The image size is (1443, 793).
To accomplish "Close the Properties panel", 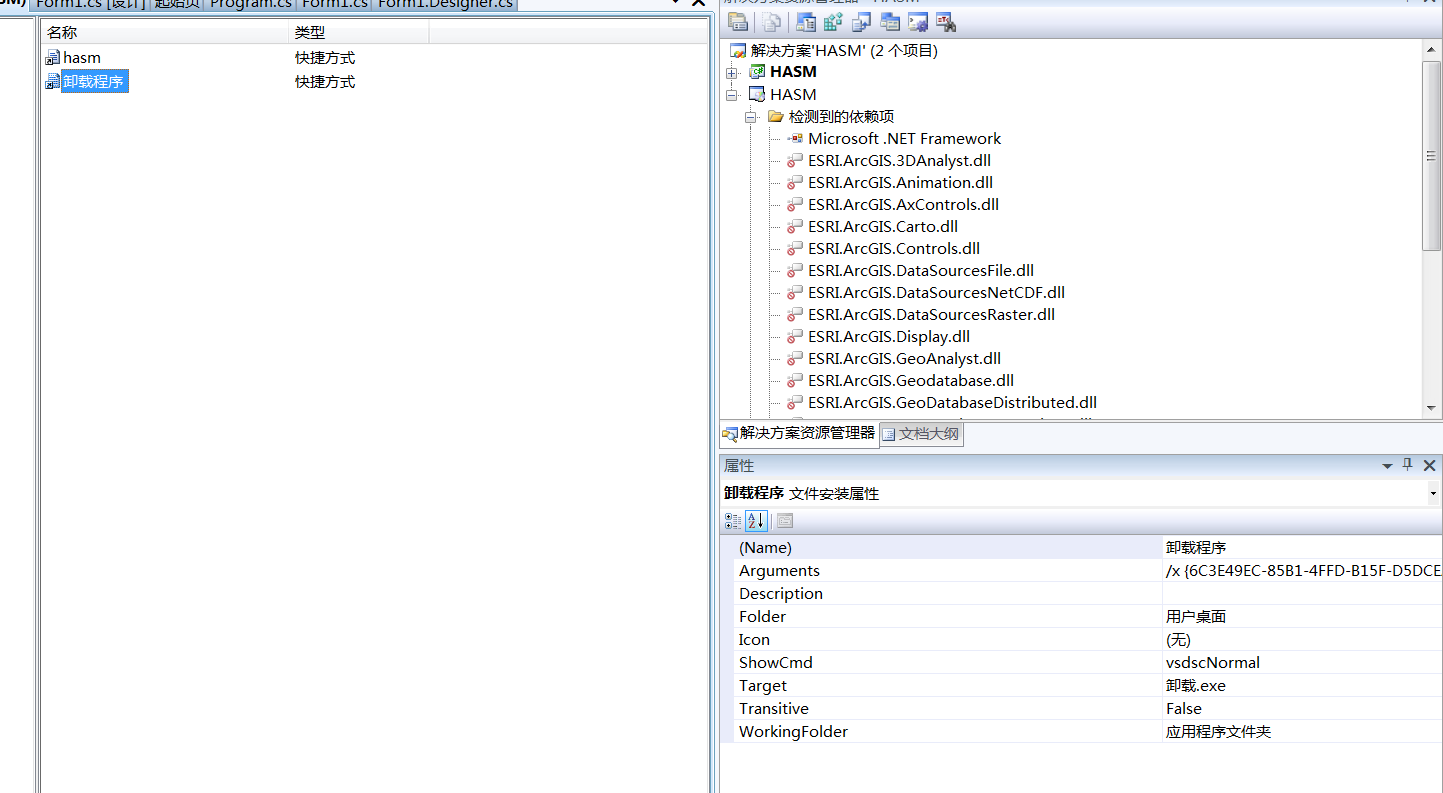I will (1429, 465).
